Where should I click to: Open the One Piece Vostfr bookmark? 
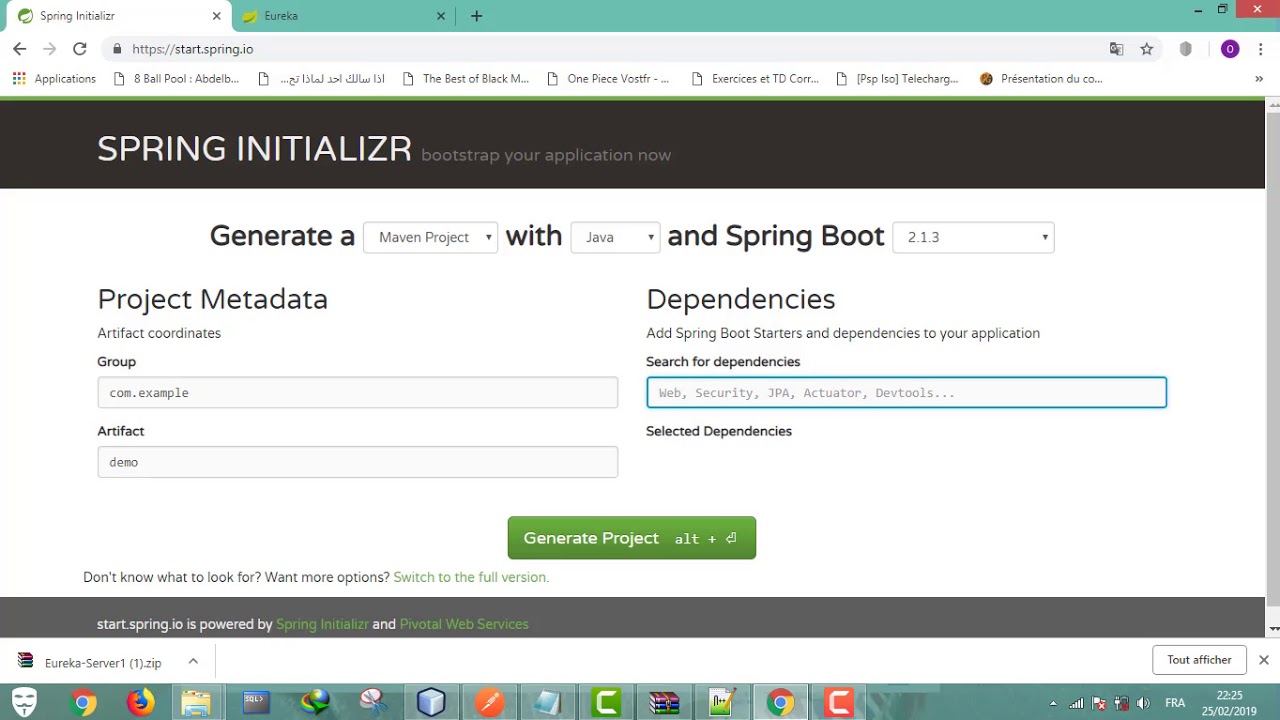point(608,79)
